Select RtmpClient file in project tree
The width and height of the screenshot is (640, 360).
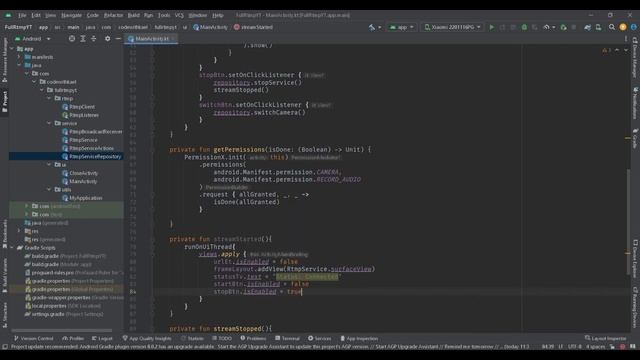point(78,107)
